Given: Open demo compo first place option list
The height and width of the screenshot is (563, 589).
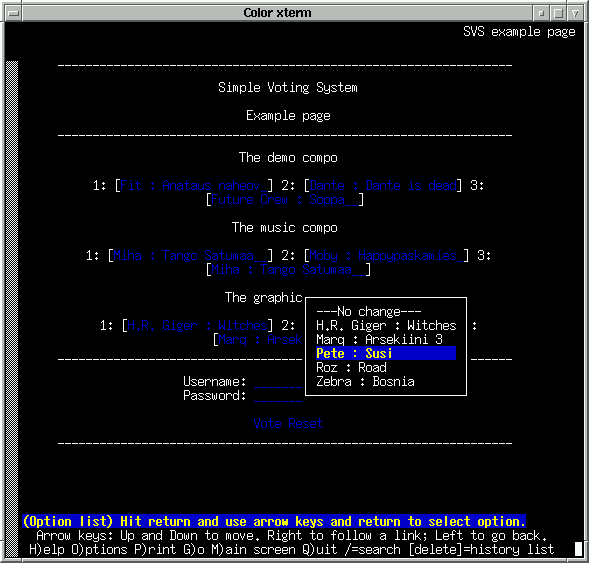Looking at the screenshot, I should click(x=193, y=186).
